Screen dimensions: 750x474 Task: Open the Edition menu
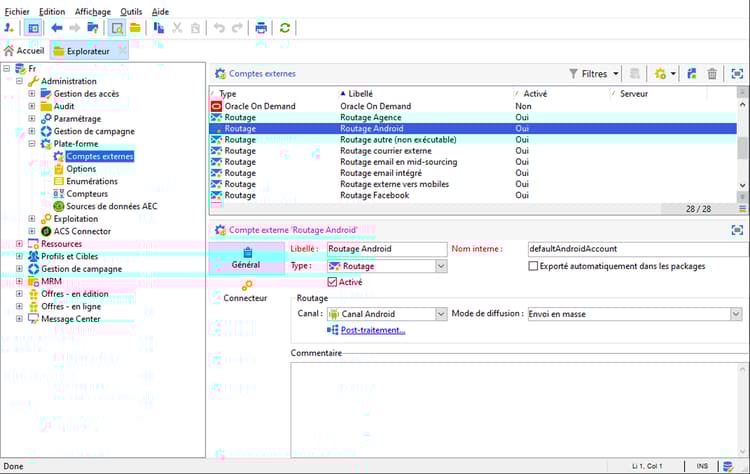52,11
